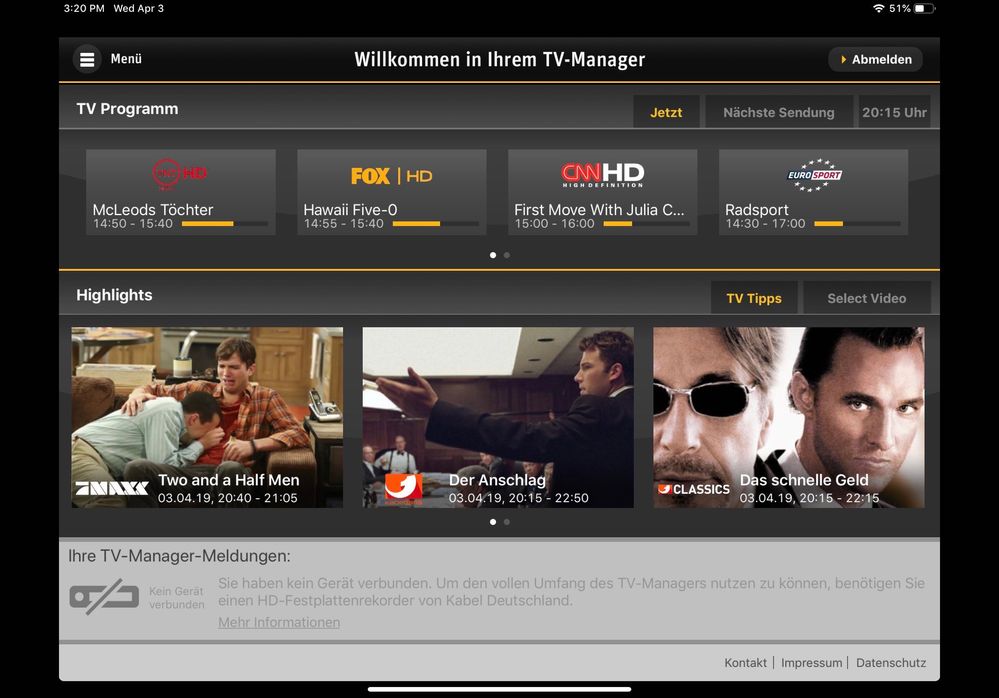Click the Highlights heading
The width and height of the screenshot is (999, 698).
pyautogui.click(x=114, y=295)
